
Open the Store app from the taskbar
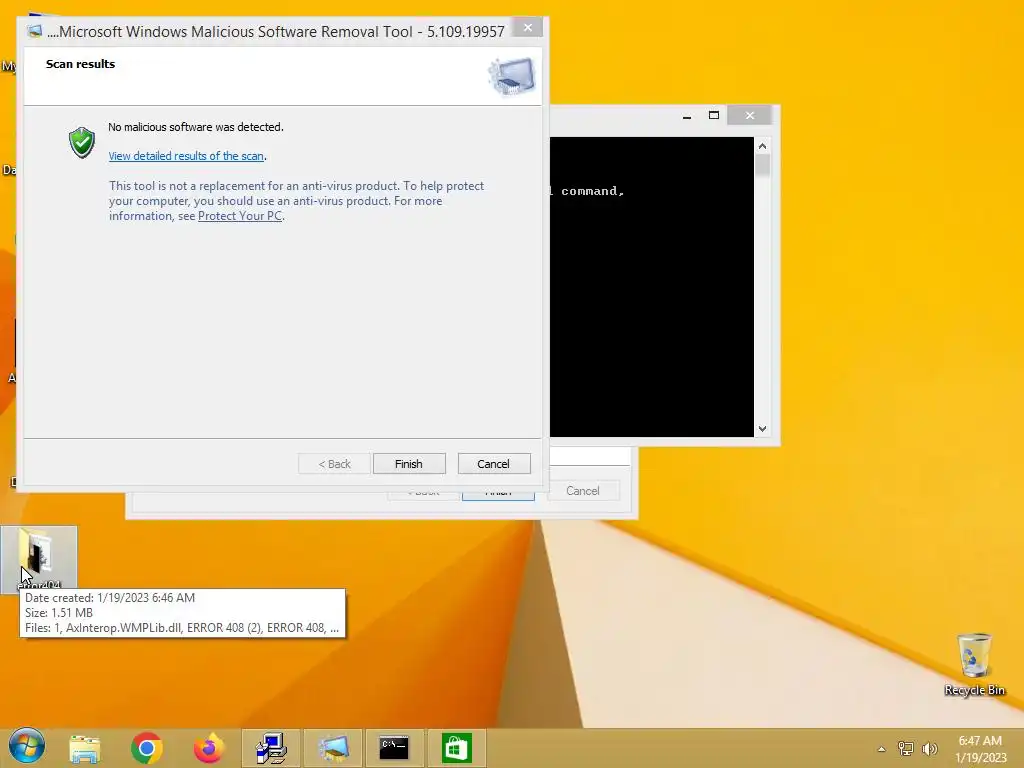point(456,748)
